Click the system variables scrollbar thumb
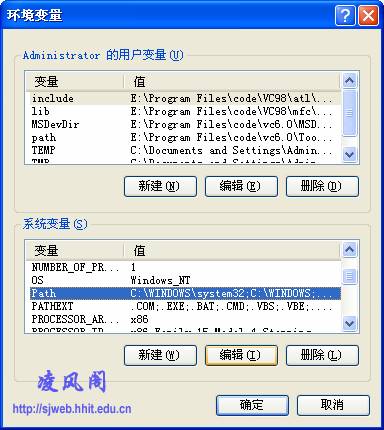Viewport: 384px width, 430px height. [350, 276]
